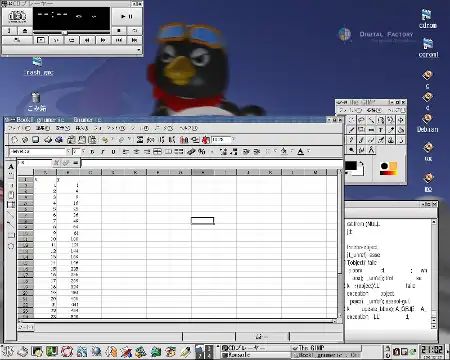Click the GIMP active gradient swatch
The image size is (450, 360).
389,172
